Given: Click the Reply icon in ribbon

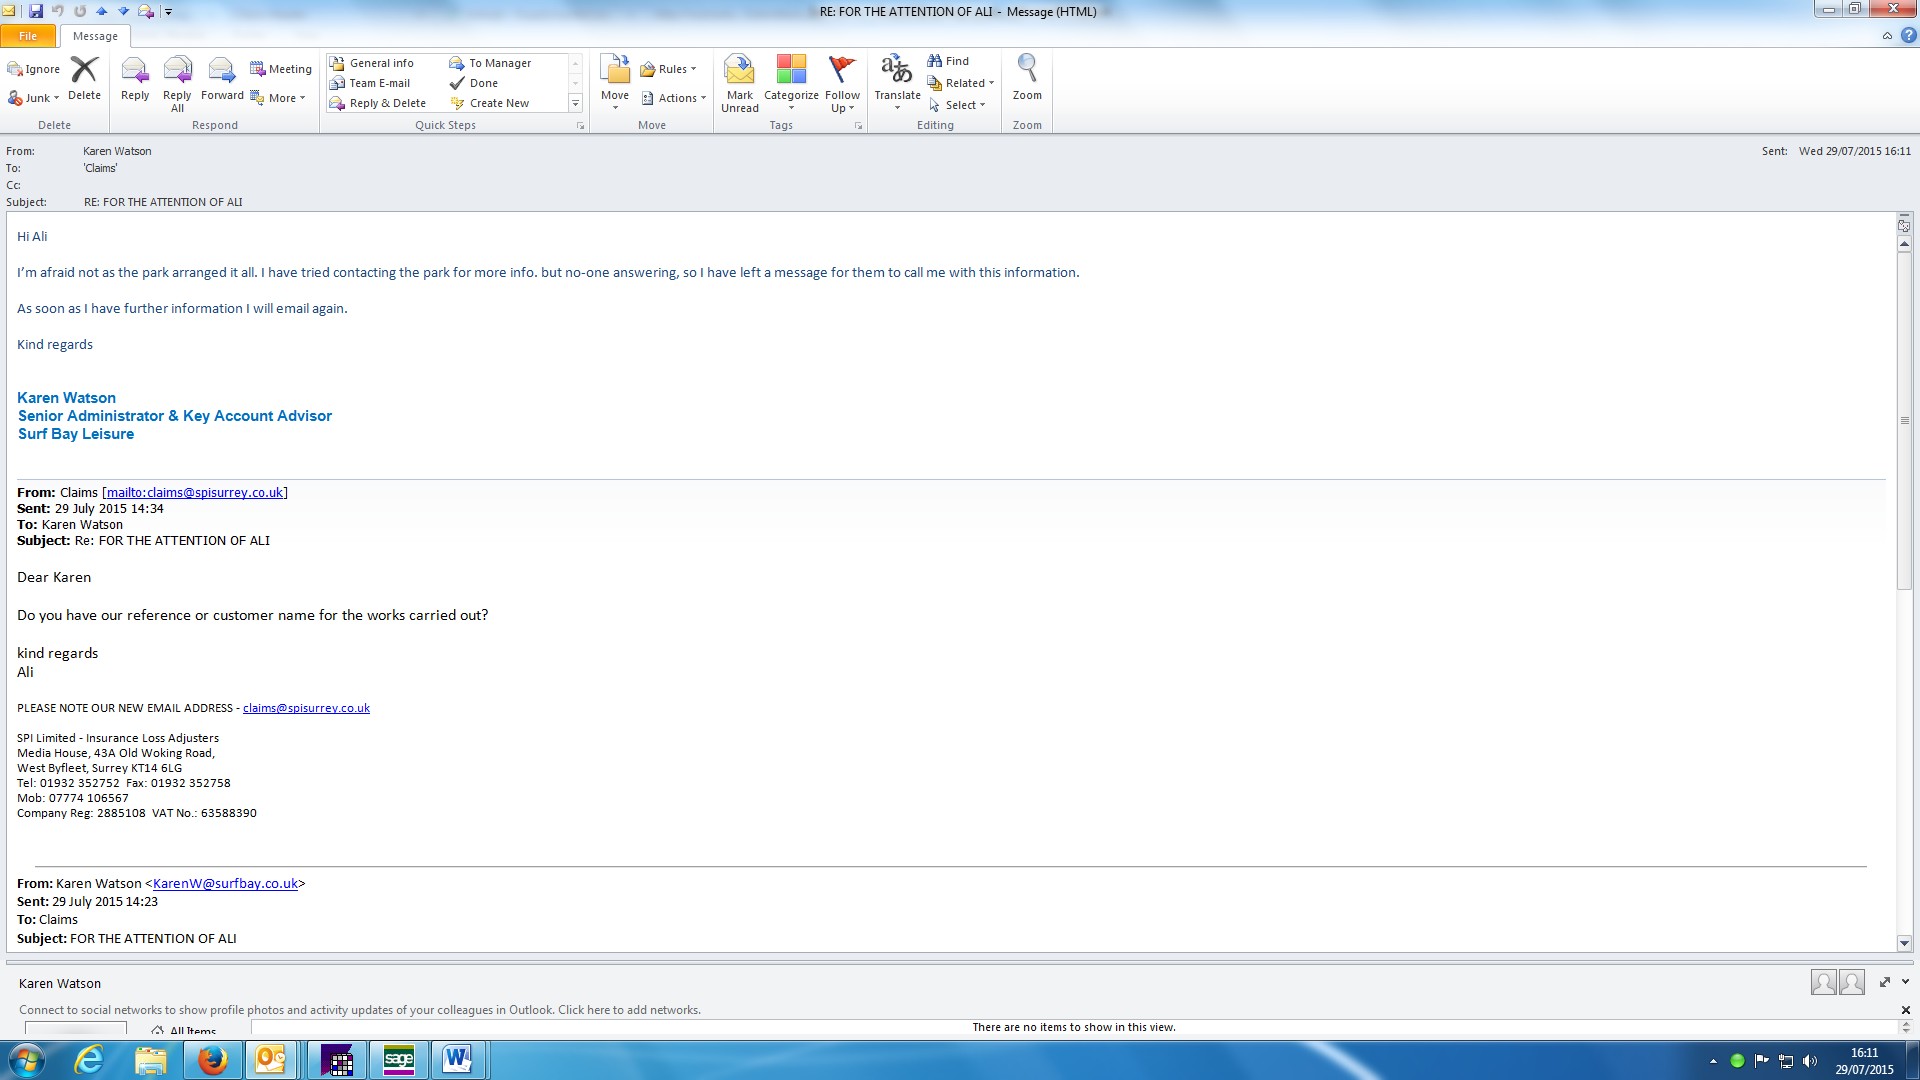Looking at the screenshot, I should [134, 79].
